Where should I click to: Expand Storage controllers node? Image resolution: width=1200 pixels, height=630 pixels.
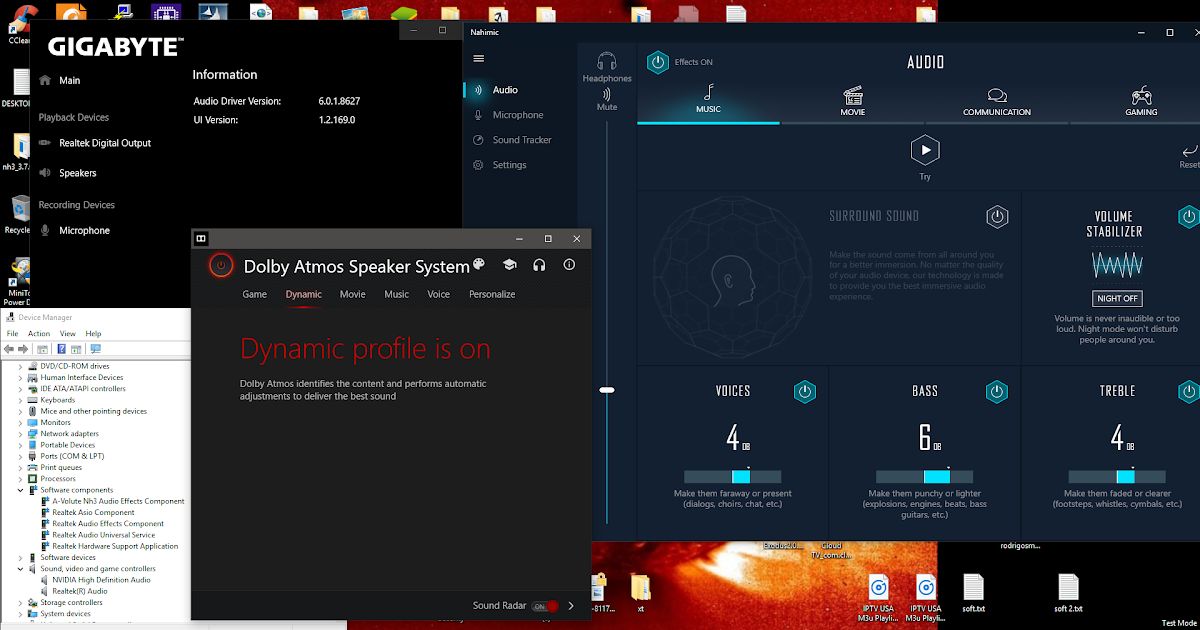21,603
